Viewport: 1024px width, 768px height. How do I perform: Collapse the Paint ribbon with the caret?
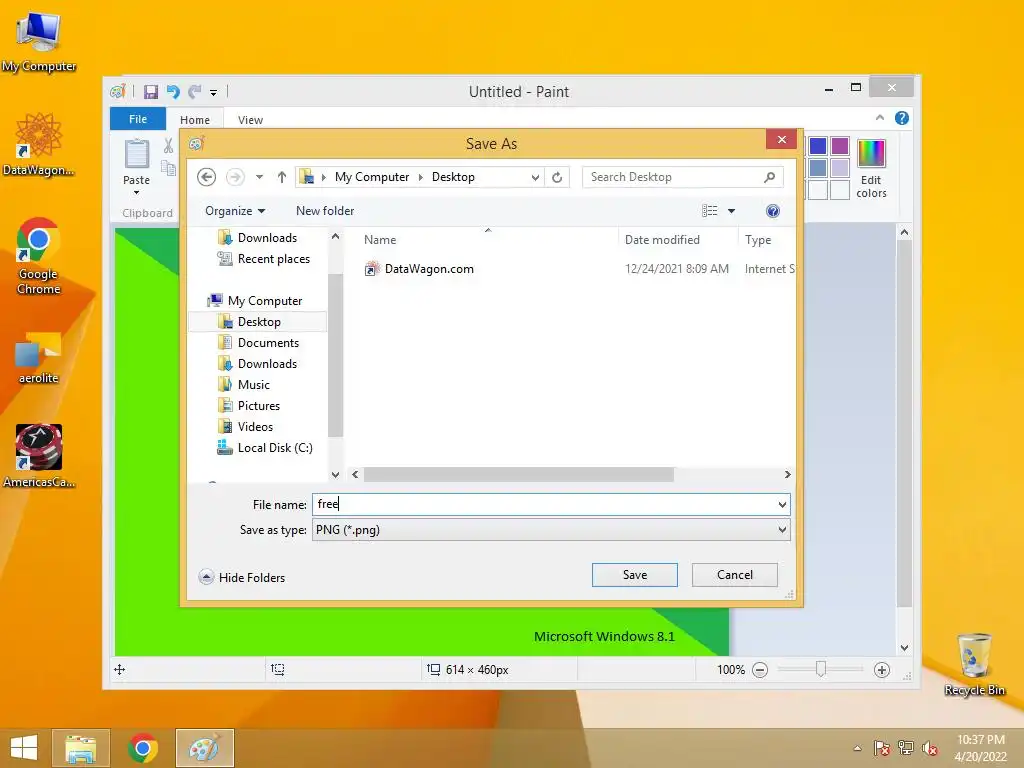[880, 118]
